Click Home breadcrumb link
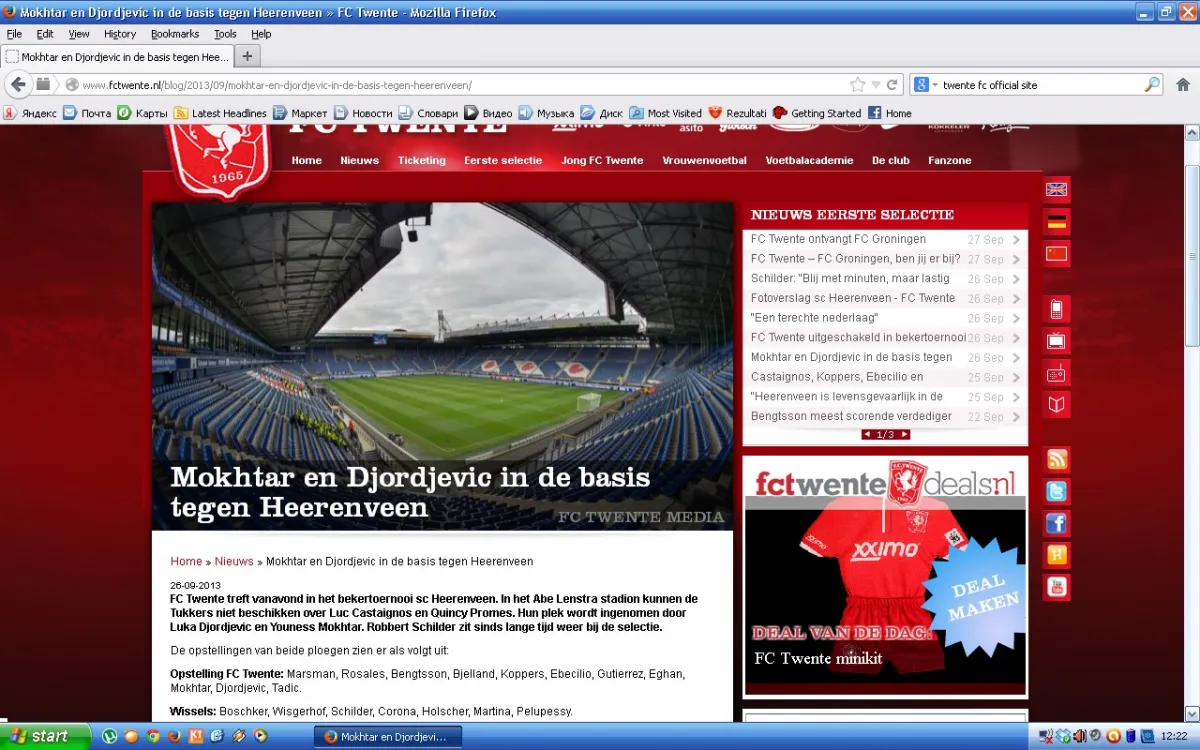This screenshot has width=1200, height=750. [x=186, y=561]
